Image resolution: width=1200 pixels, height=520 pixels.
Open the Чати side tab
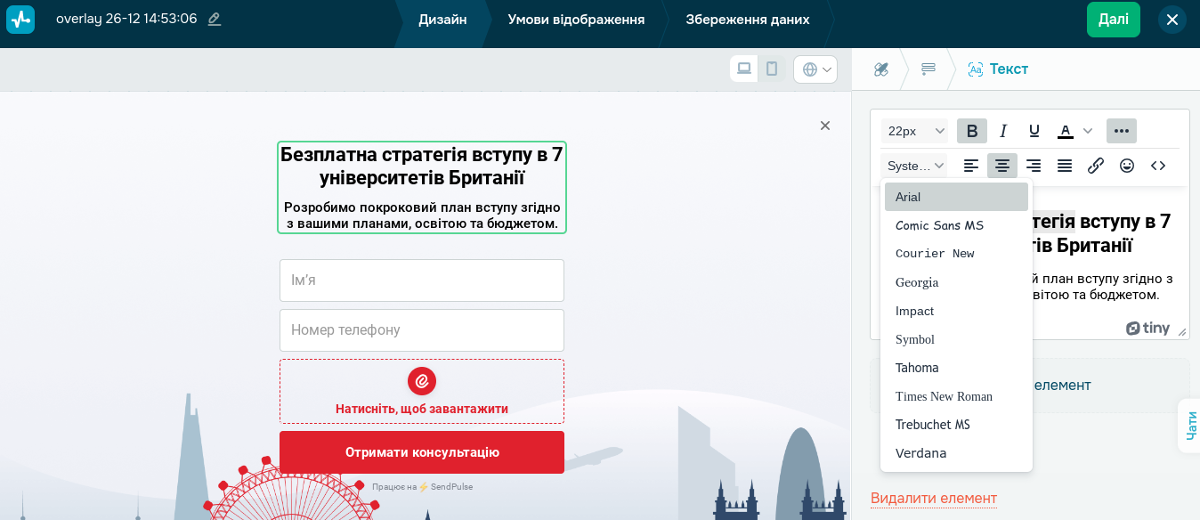1190,426
